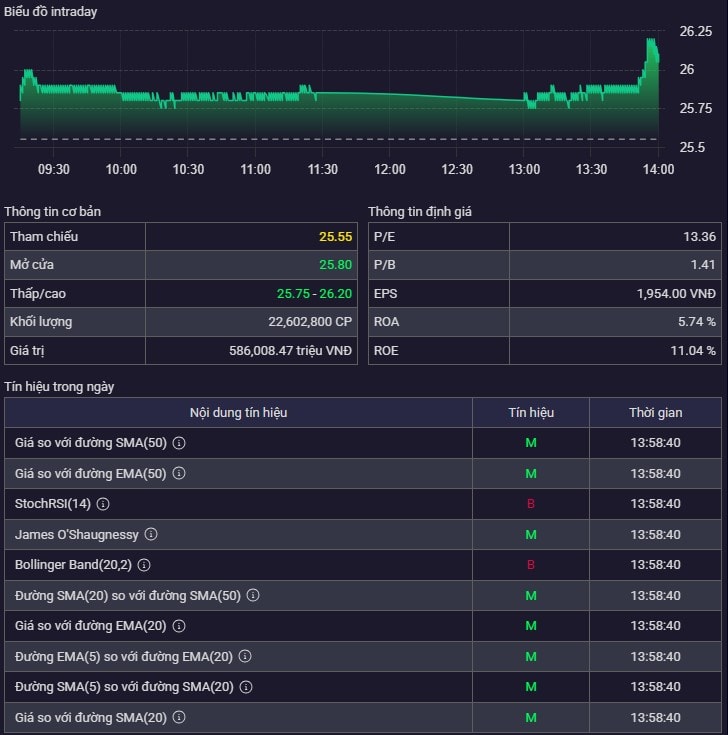Click the Thấp/cao value 25.75 - 26.20
This screenshot has height=735, width=728.
(314, 293)
